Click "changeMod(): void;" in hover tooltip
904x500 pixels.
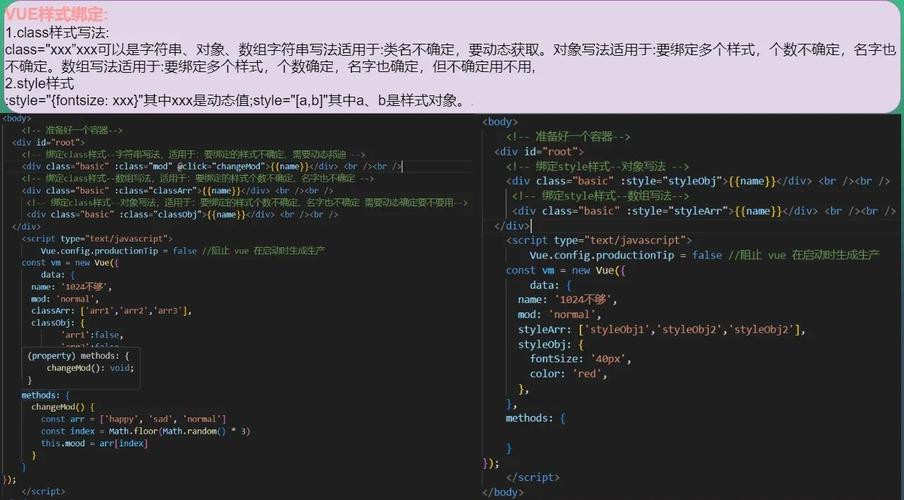pyautogui.click(x=91, y=367)
